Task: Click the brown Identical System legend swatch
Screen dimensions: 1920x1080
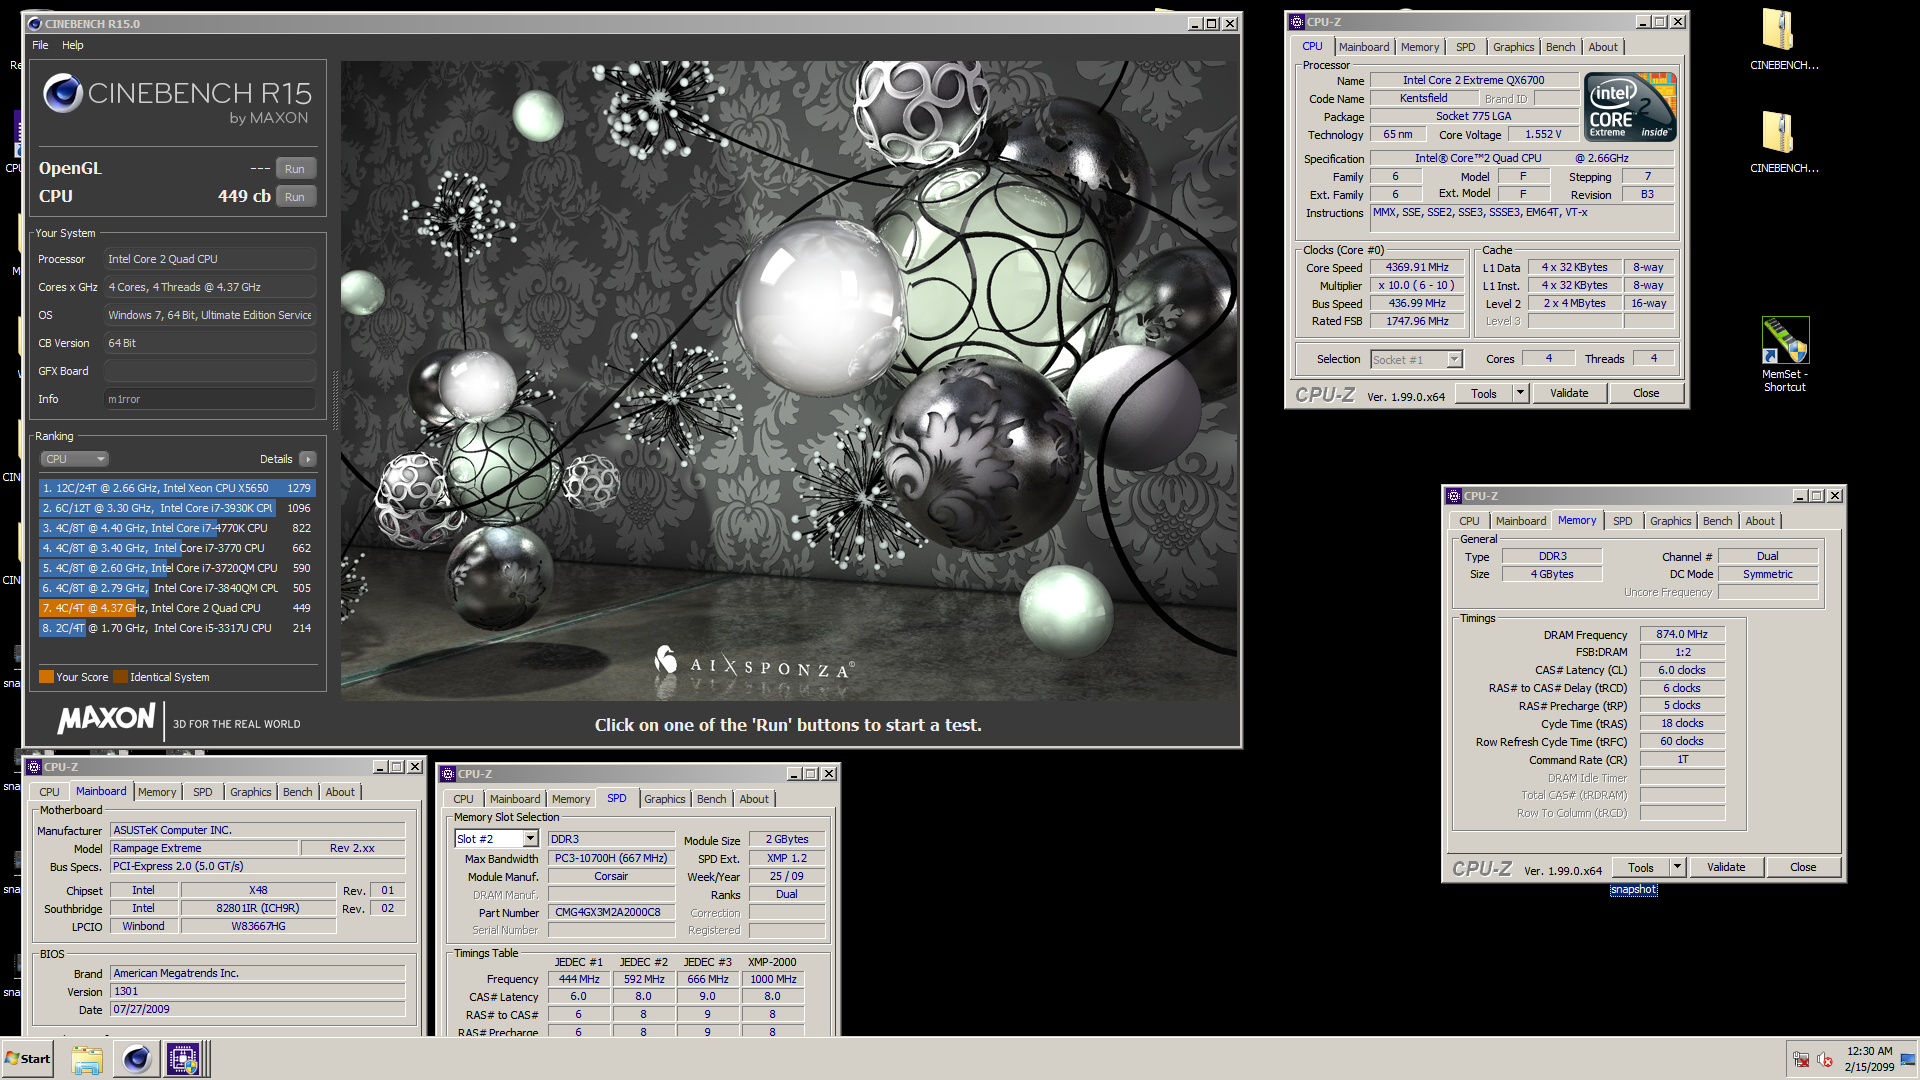Action: tap(120, 677)
